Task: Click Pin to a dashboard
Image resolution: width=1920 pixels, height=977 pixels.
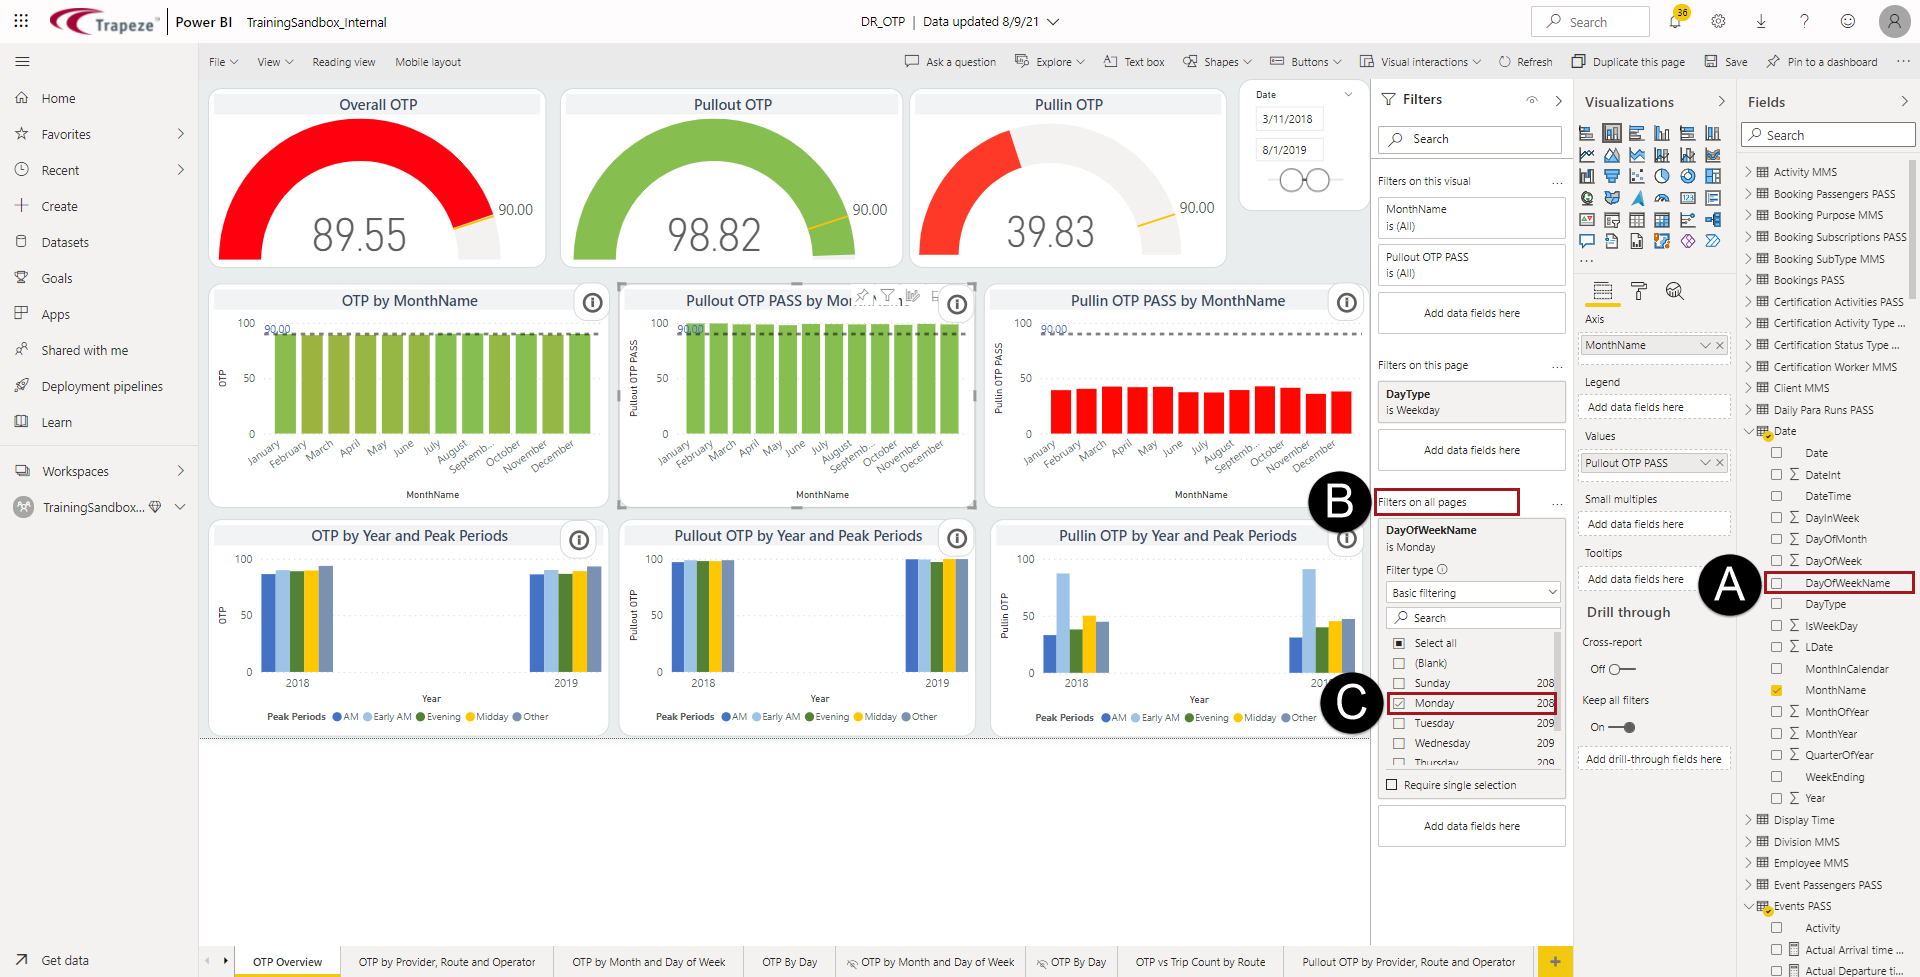Action: [x=1822, y=62]
